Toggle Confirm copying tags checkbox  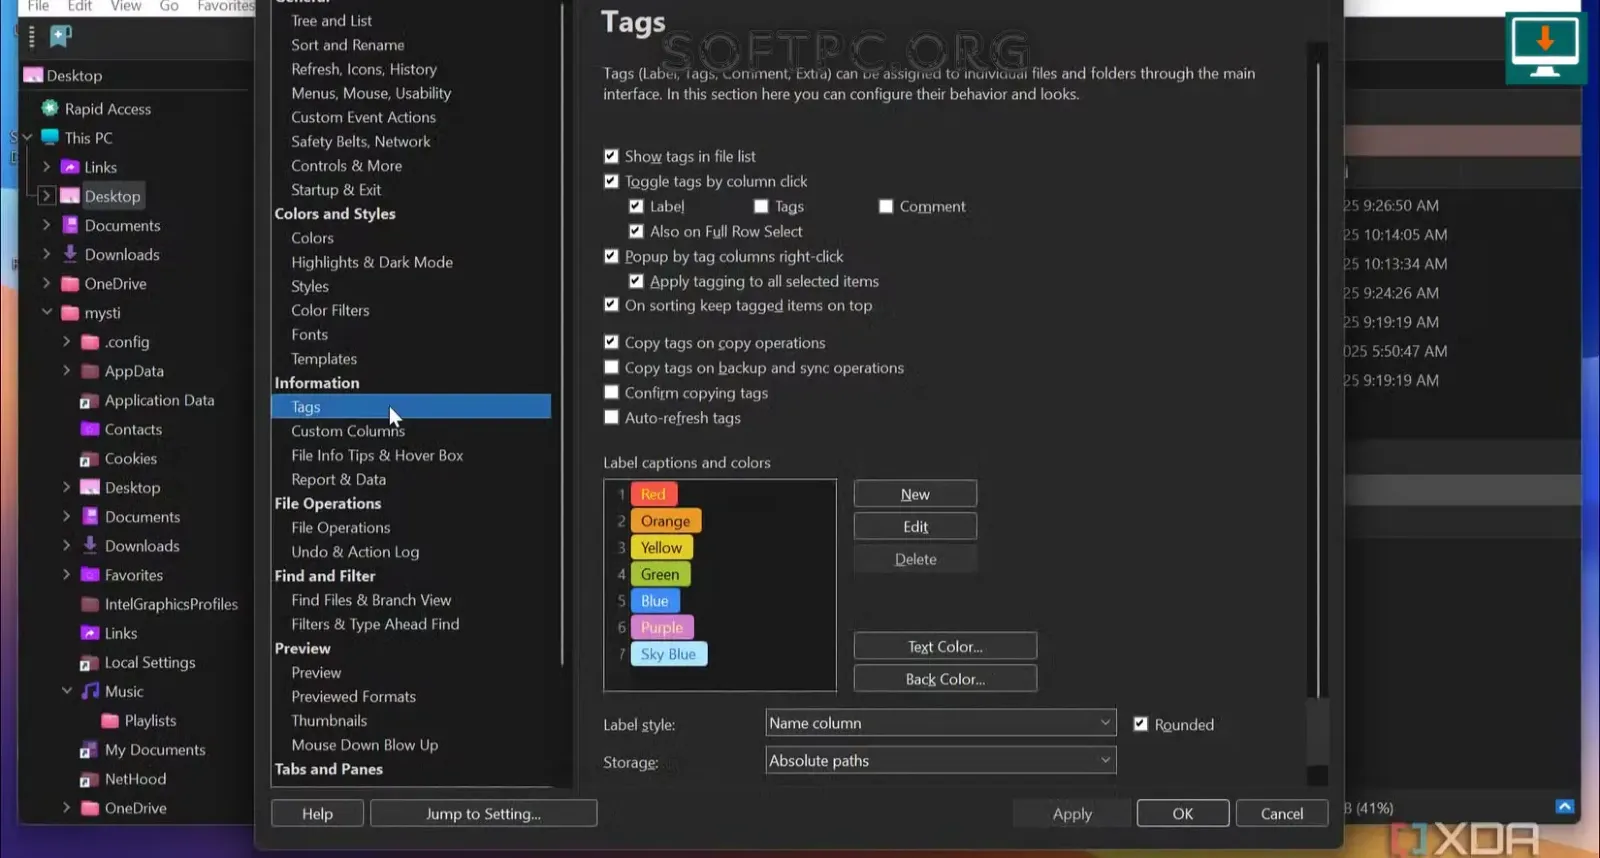pyautogui.click(x=611, y=392)
